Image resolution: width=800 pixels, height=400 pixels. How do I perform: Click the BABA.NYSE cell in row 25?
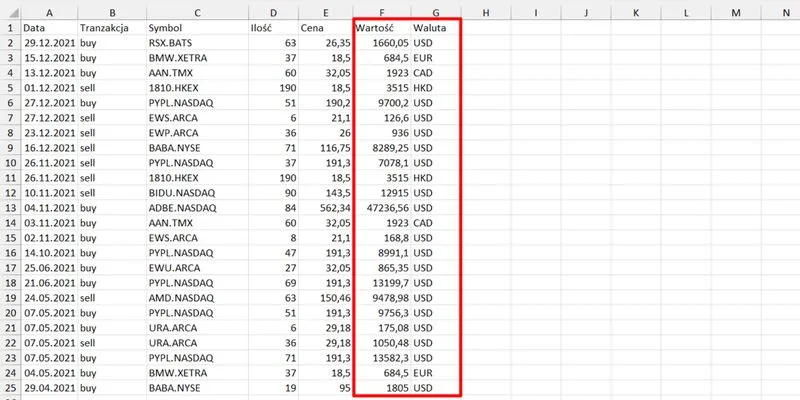coord(195,386)
